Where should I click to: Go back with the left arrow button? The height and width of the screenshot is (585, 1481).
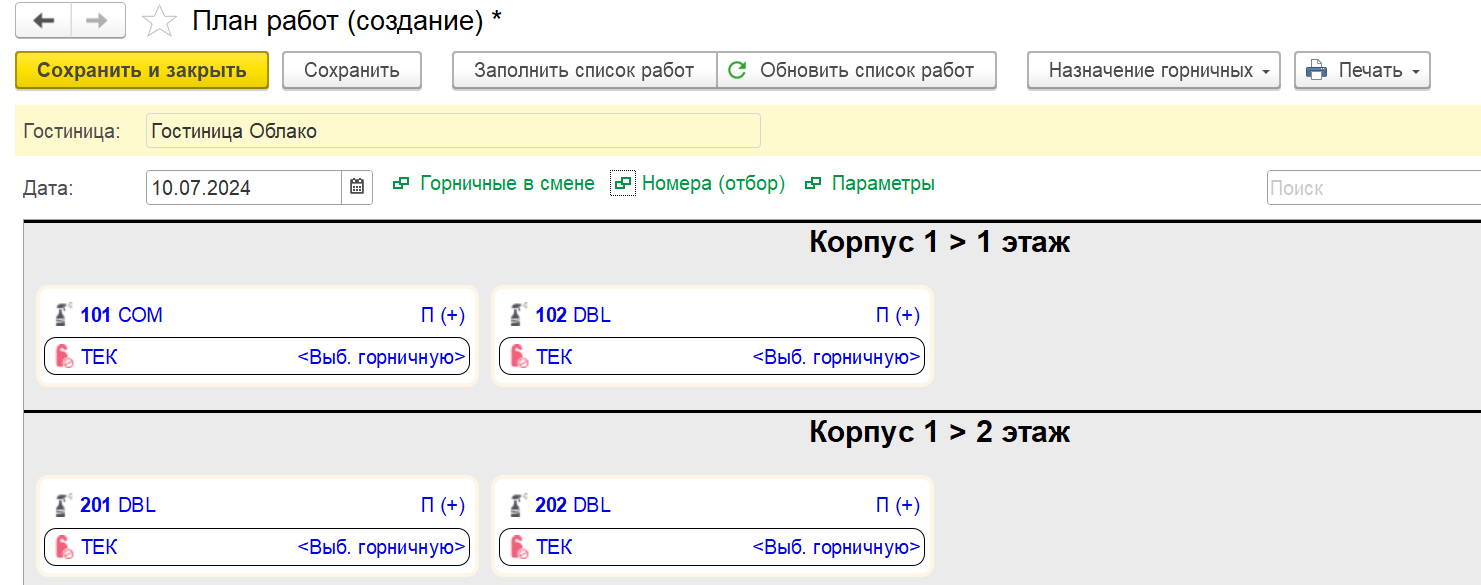click(44, 21)
